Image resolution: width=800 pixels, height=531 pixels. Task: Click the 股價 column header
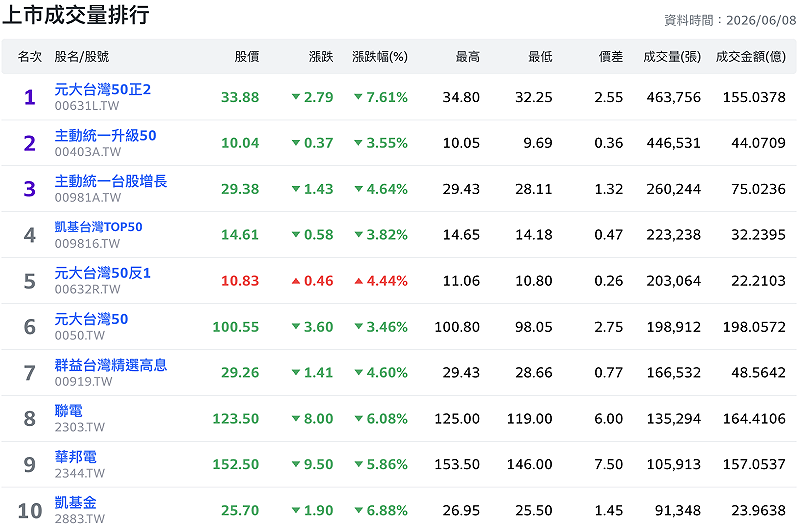(246, 57)
